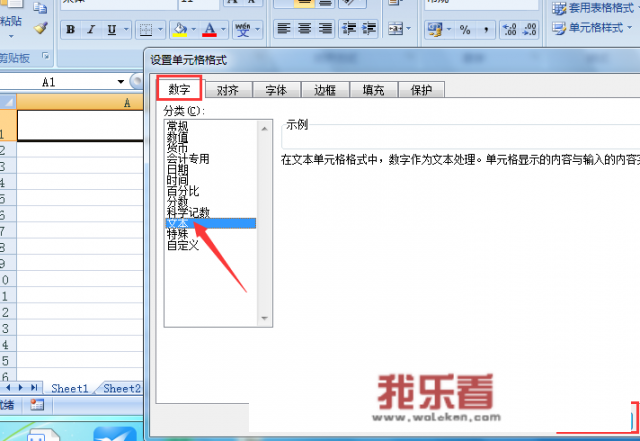This screenshot has width=640, height=441.
Task: Apply red font color
Action: (209, 29)
